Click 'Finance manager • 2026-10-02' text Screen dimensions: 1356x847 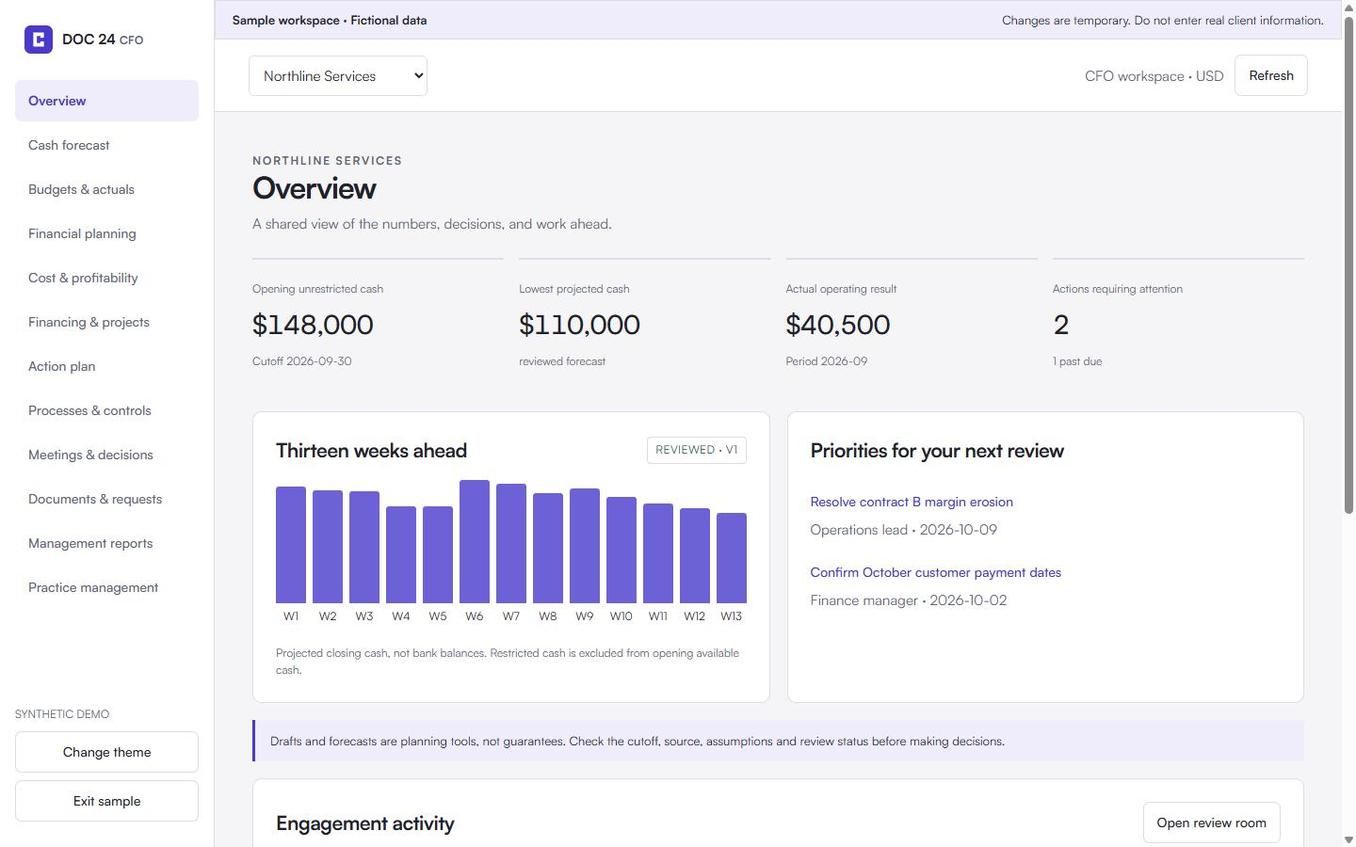[x=908, y=600]
